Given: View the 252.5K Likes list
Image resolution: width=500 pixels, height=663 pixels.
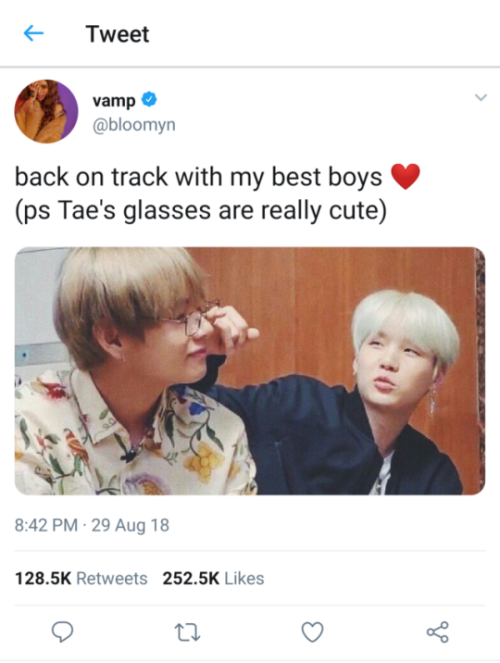Looking at the screenshot, I should click(213, 578).
